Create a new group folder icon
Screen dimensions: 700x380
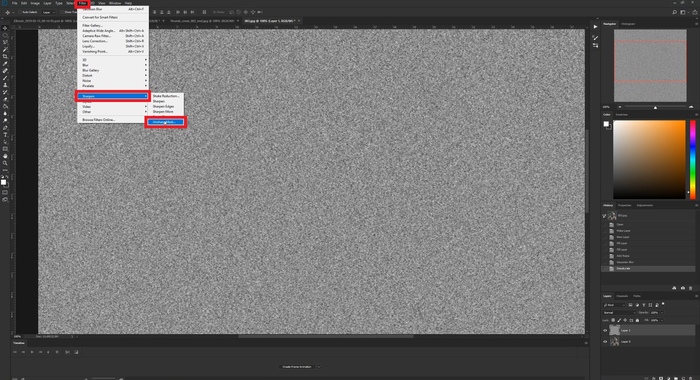pos(675,378)
